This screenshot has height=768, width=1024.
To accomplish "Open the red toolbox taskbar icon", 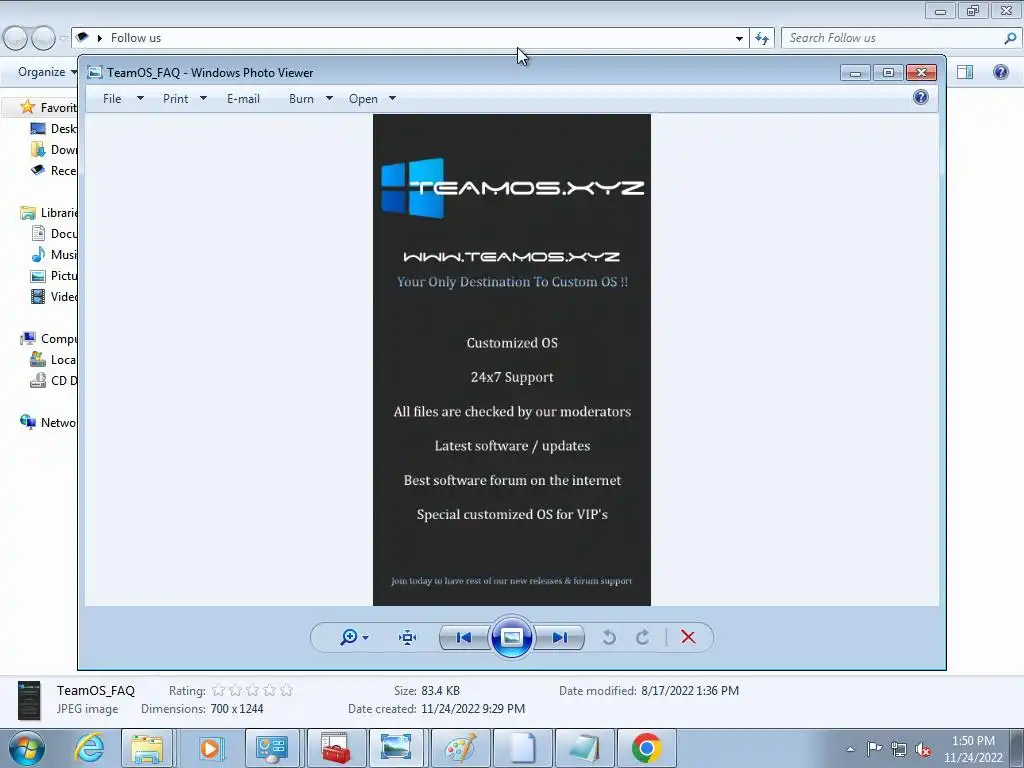I will point(335,748).
